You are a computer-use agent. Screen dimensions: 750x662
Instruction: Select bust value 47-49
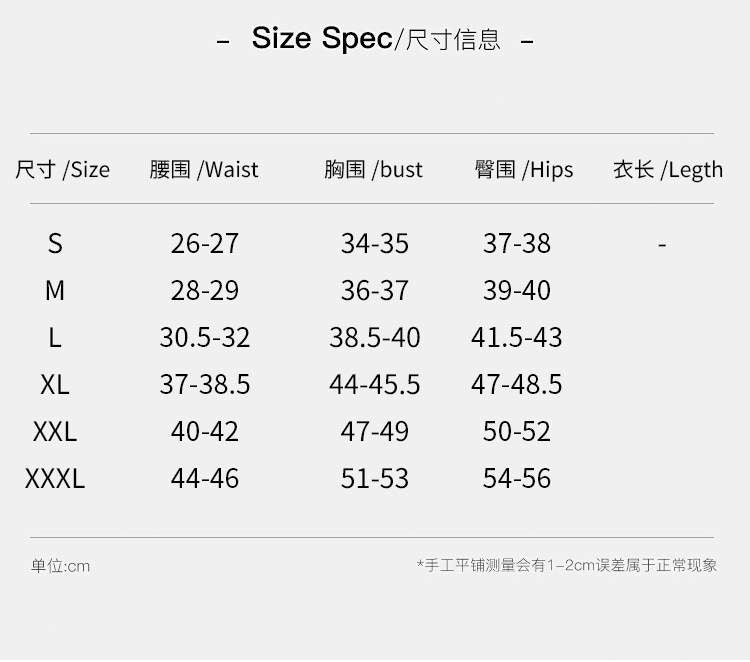click(x=375, y=431)
